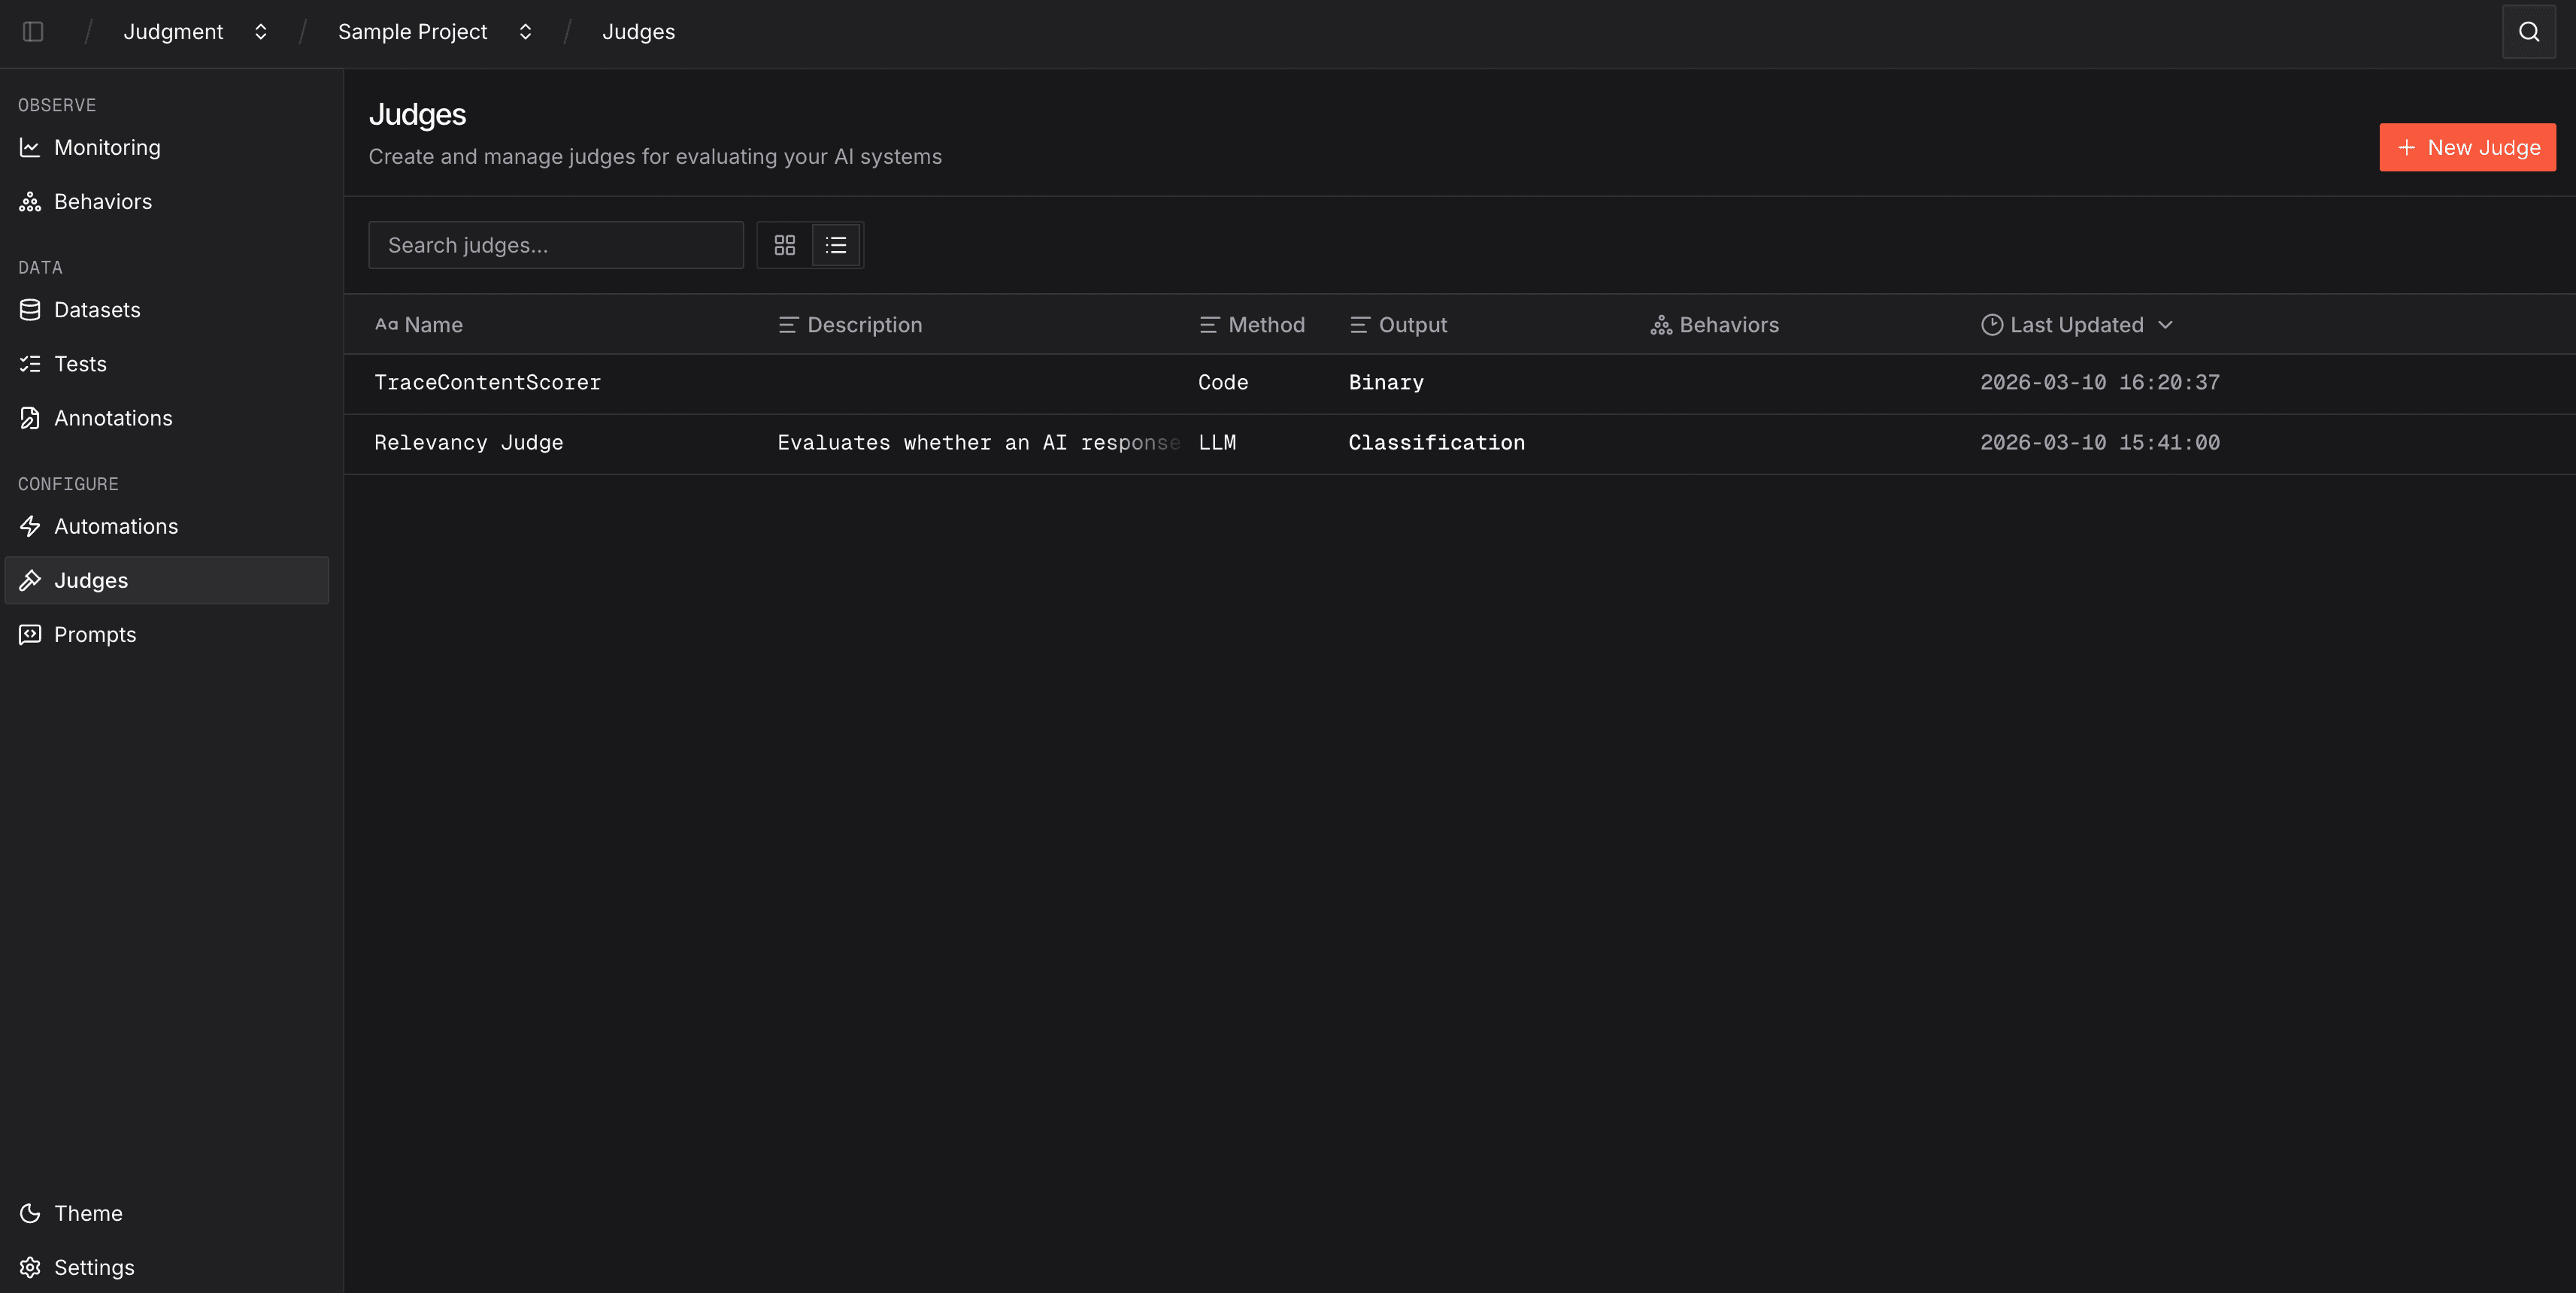Image resolution: width=2576 pixels, height=1293 pixels.
Task: Click the search magnifier at top right
Action: 2528,31
